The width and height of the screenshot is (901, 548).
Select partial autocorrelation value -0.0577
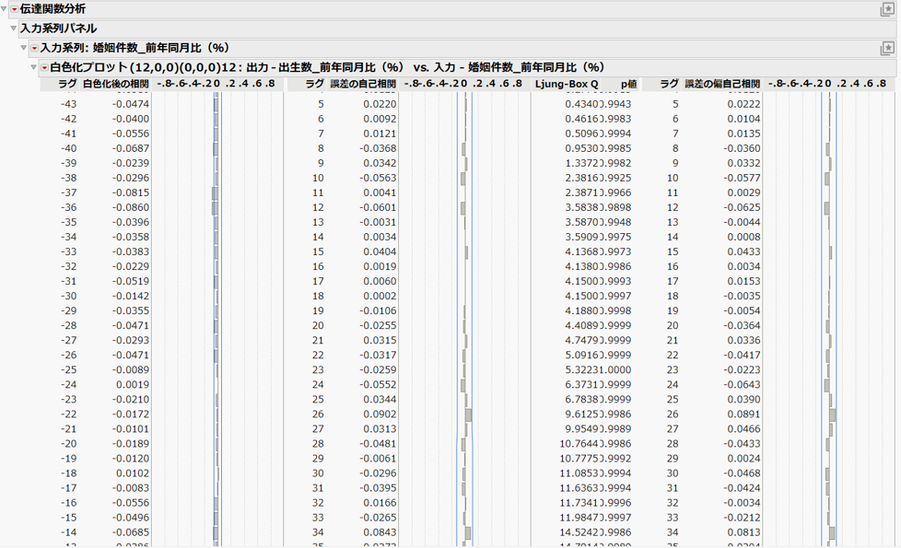coord(742,178)
